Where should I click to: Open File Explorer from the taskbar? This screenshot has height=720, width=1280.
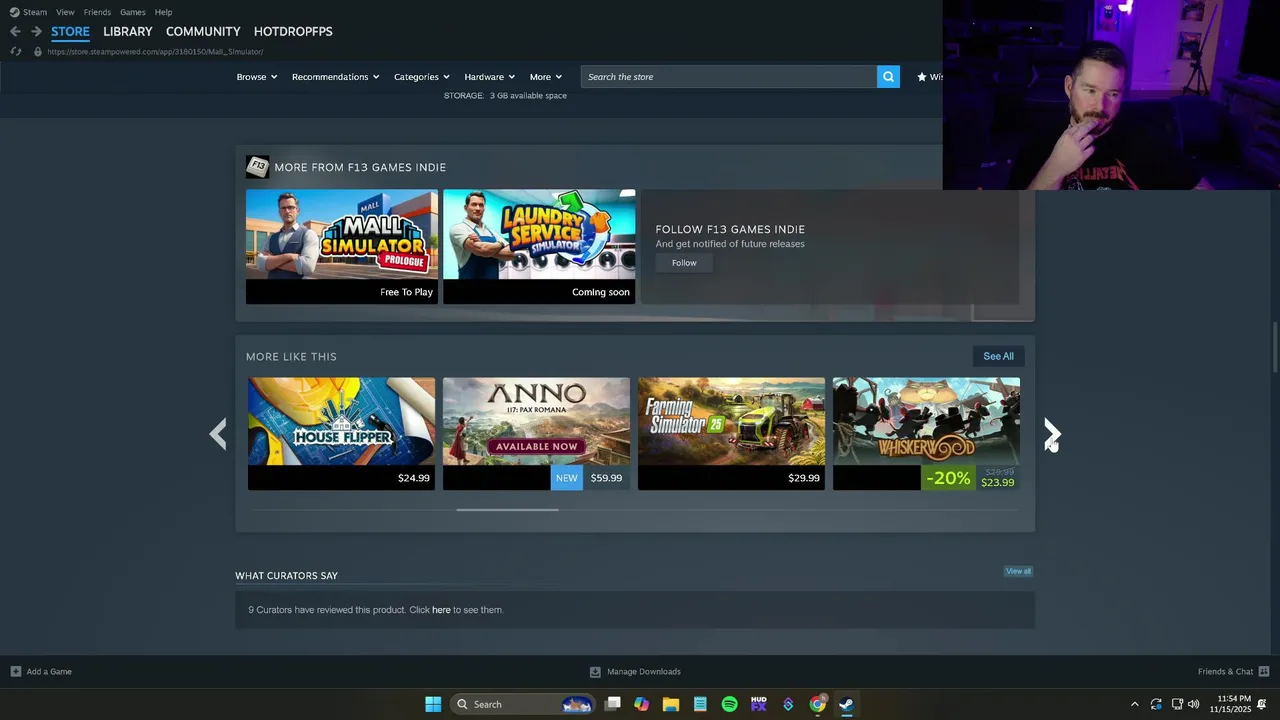(671, 704)
